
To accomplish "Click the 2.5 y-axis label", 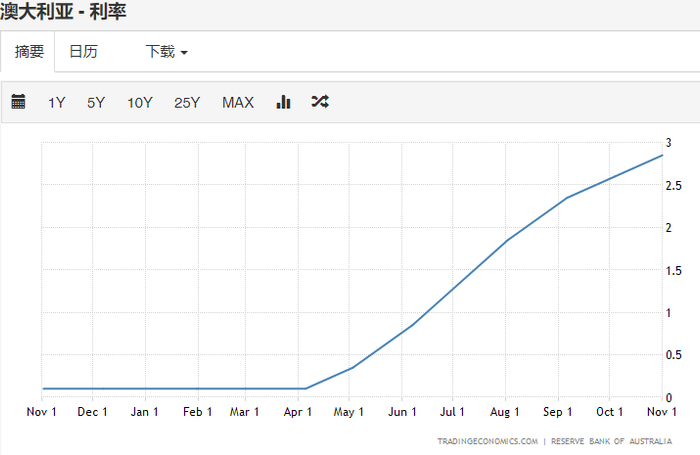I will pos(674,186).
